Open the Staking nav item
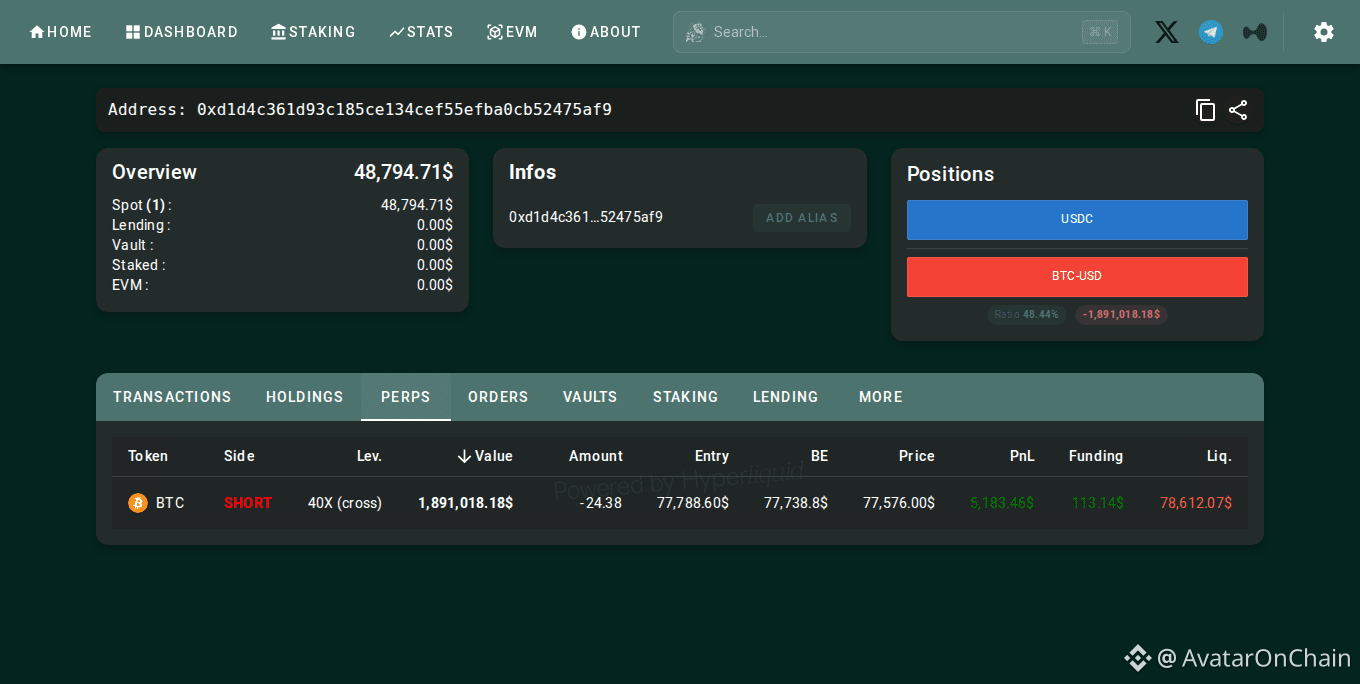This screenshot has height=684, width=1360. click(x=313, y=32)
